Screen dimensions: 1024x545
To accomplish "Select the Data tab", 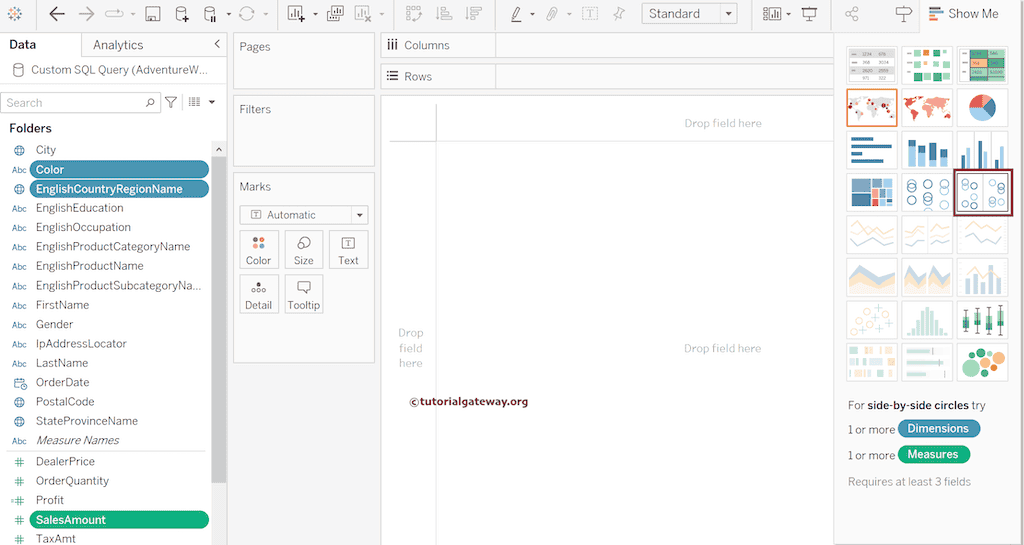I will tap(23, 45).
